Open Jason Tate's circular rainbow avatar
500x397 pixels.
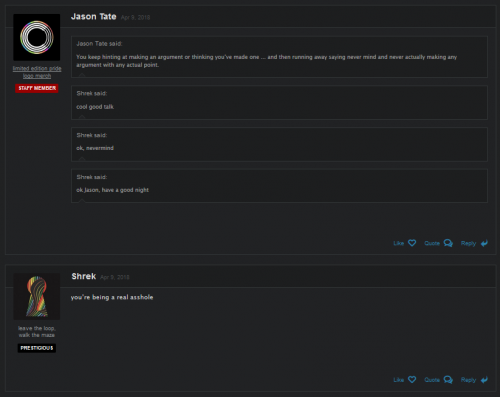37,37
